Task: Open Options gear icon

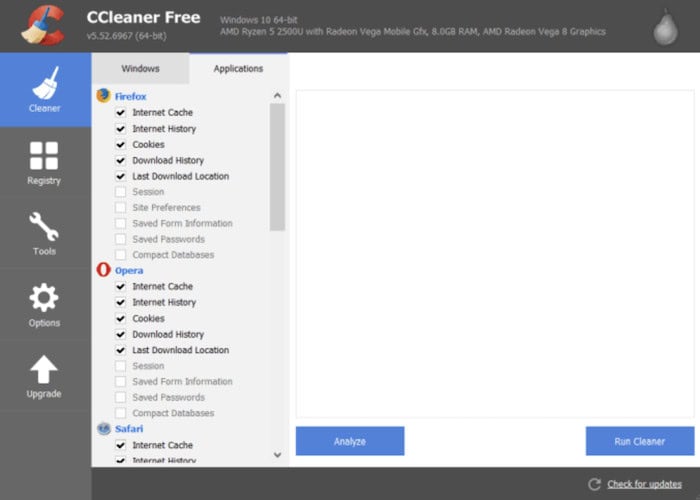Action: (x=44, y=297)
